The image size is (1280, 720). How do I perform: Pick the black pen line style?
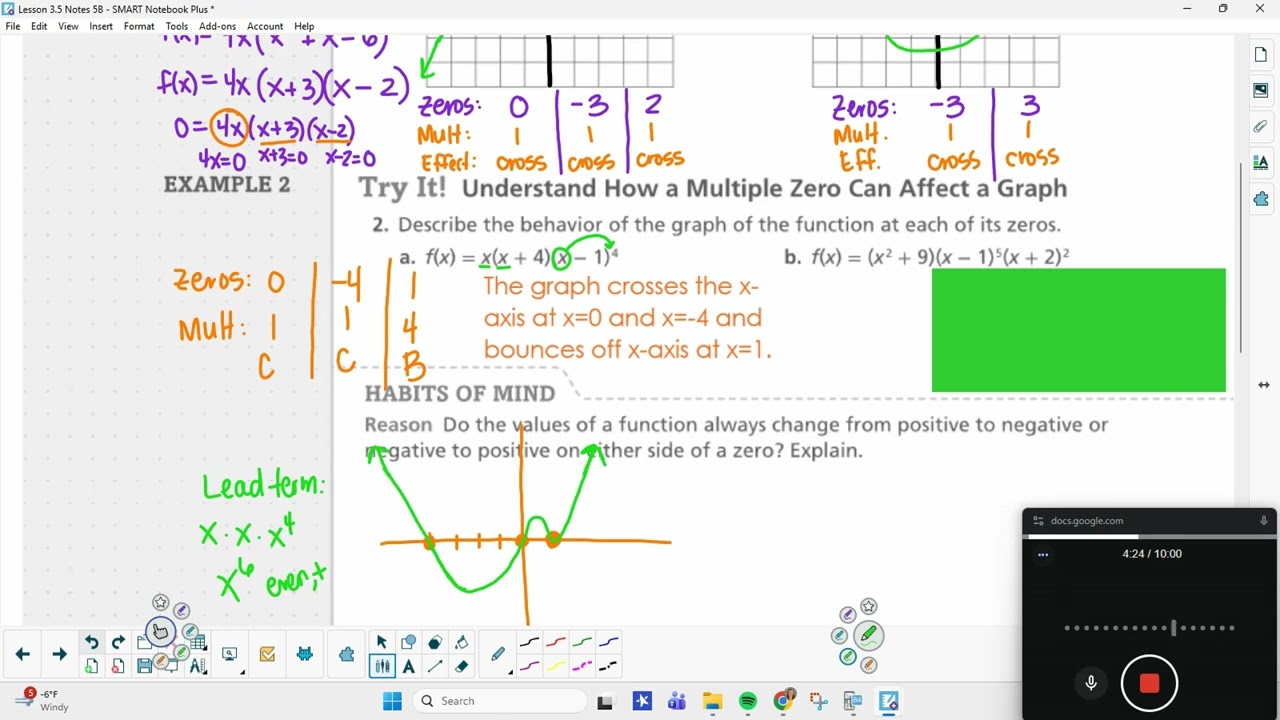coord(529,642)
